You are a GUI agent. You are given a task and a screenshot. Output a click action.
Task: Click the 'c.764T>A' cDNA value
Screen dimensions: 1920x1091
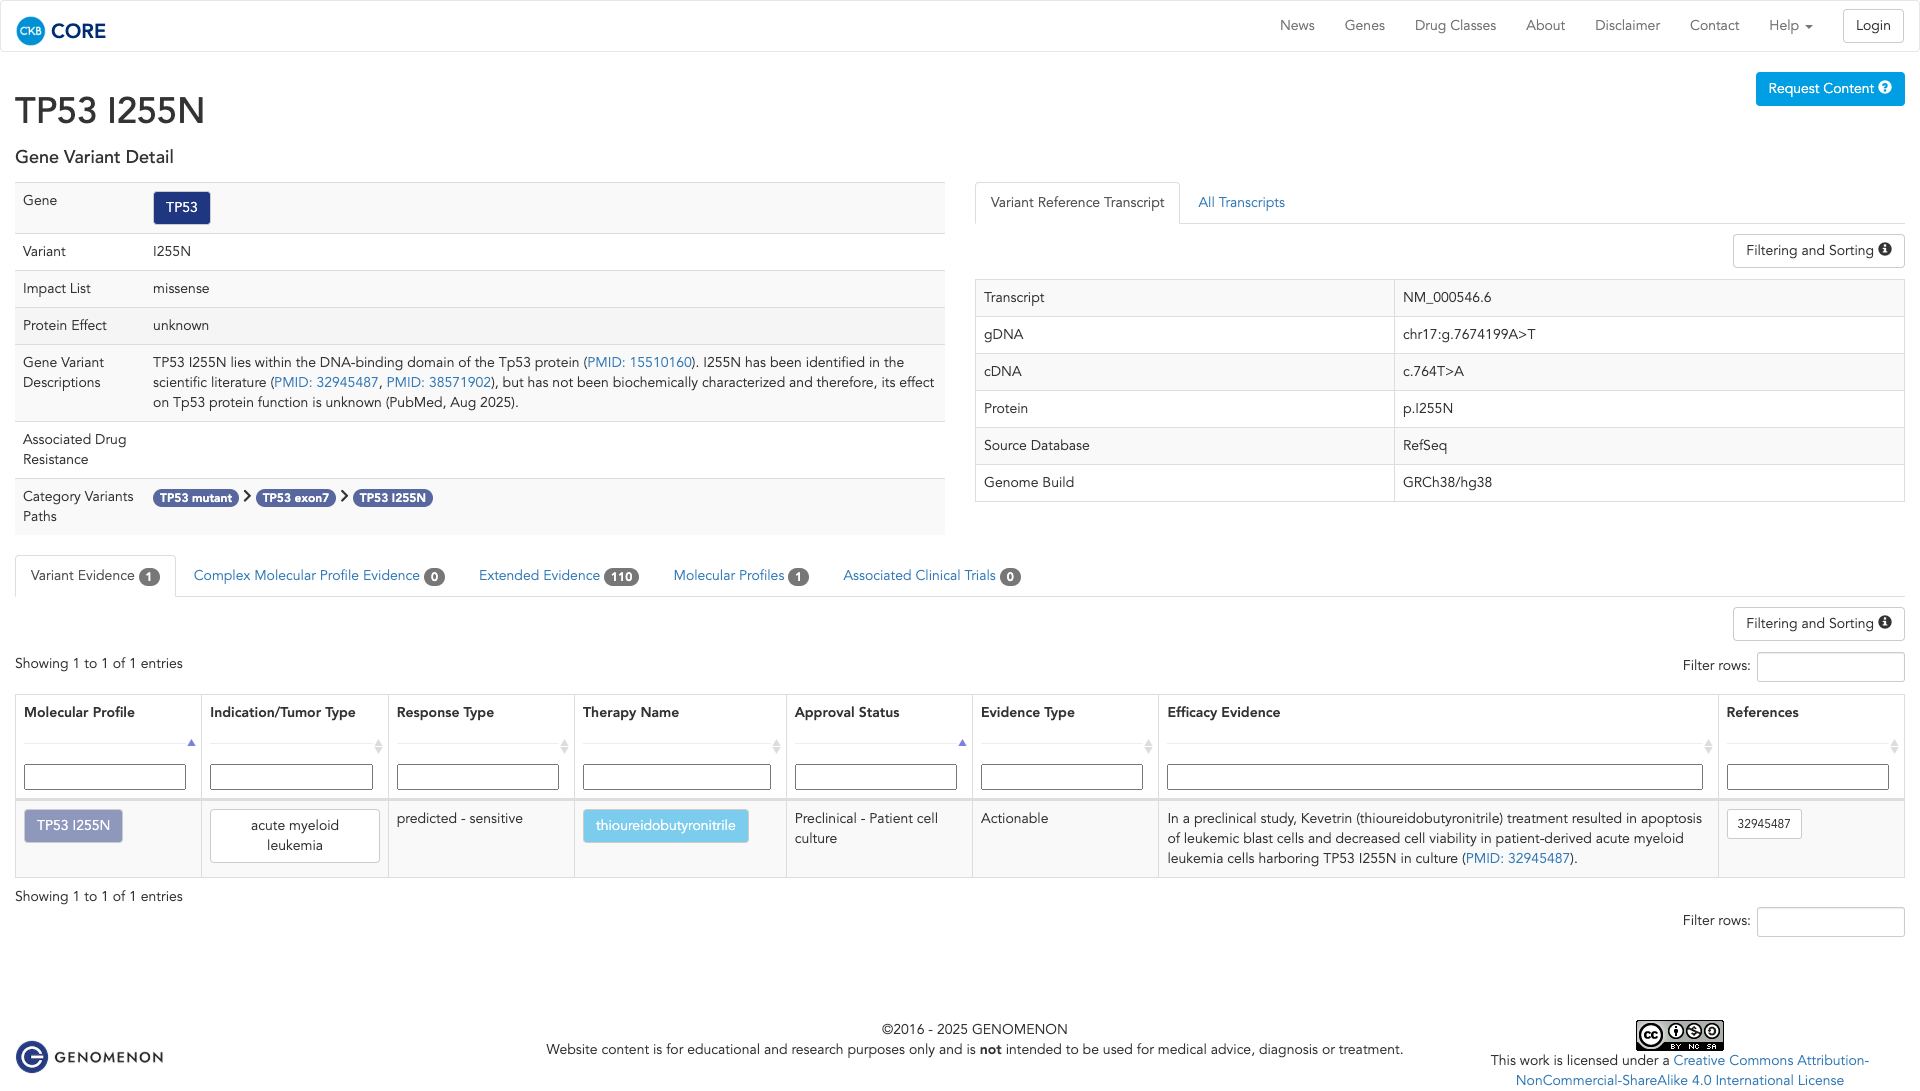pos(1433,372)
